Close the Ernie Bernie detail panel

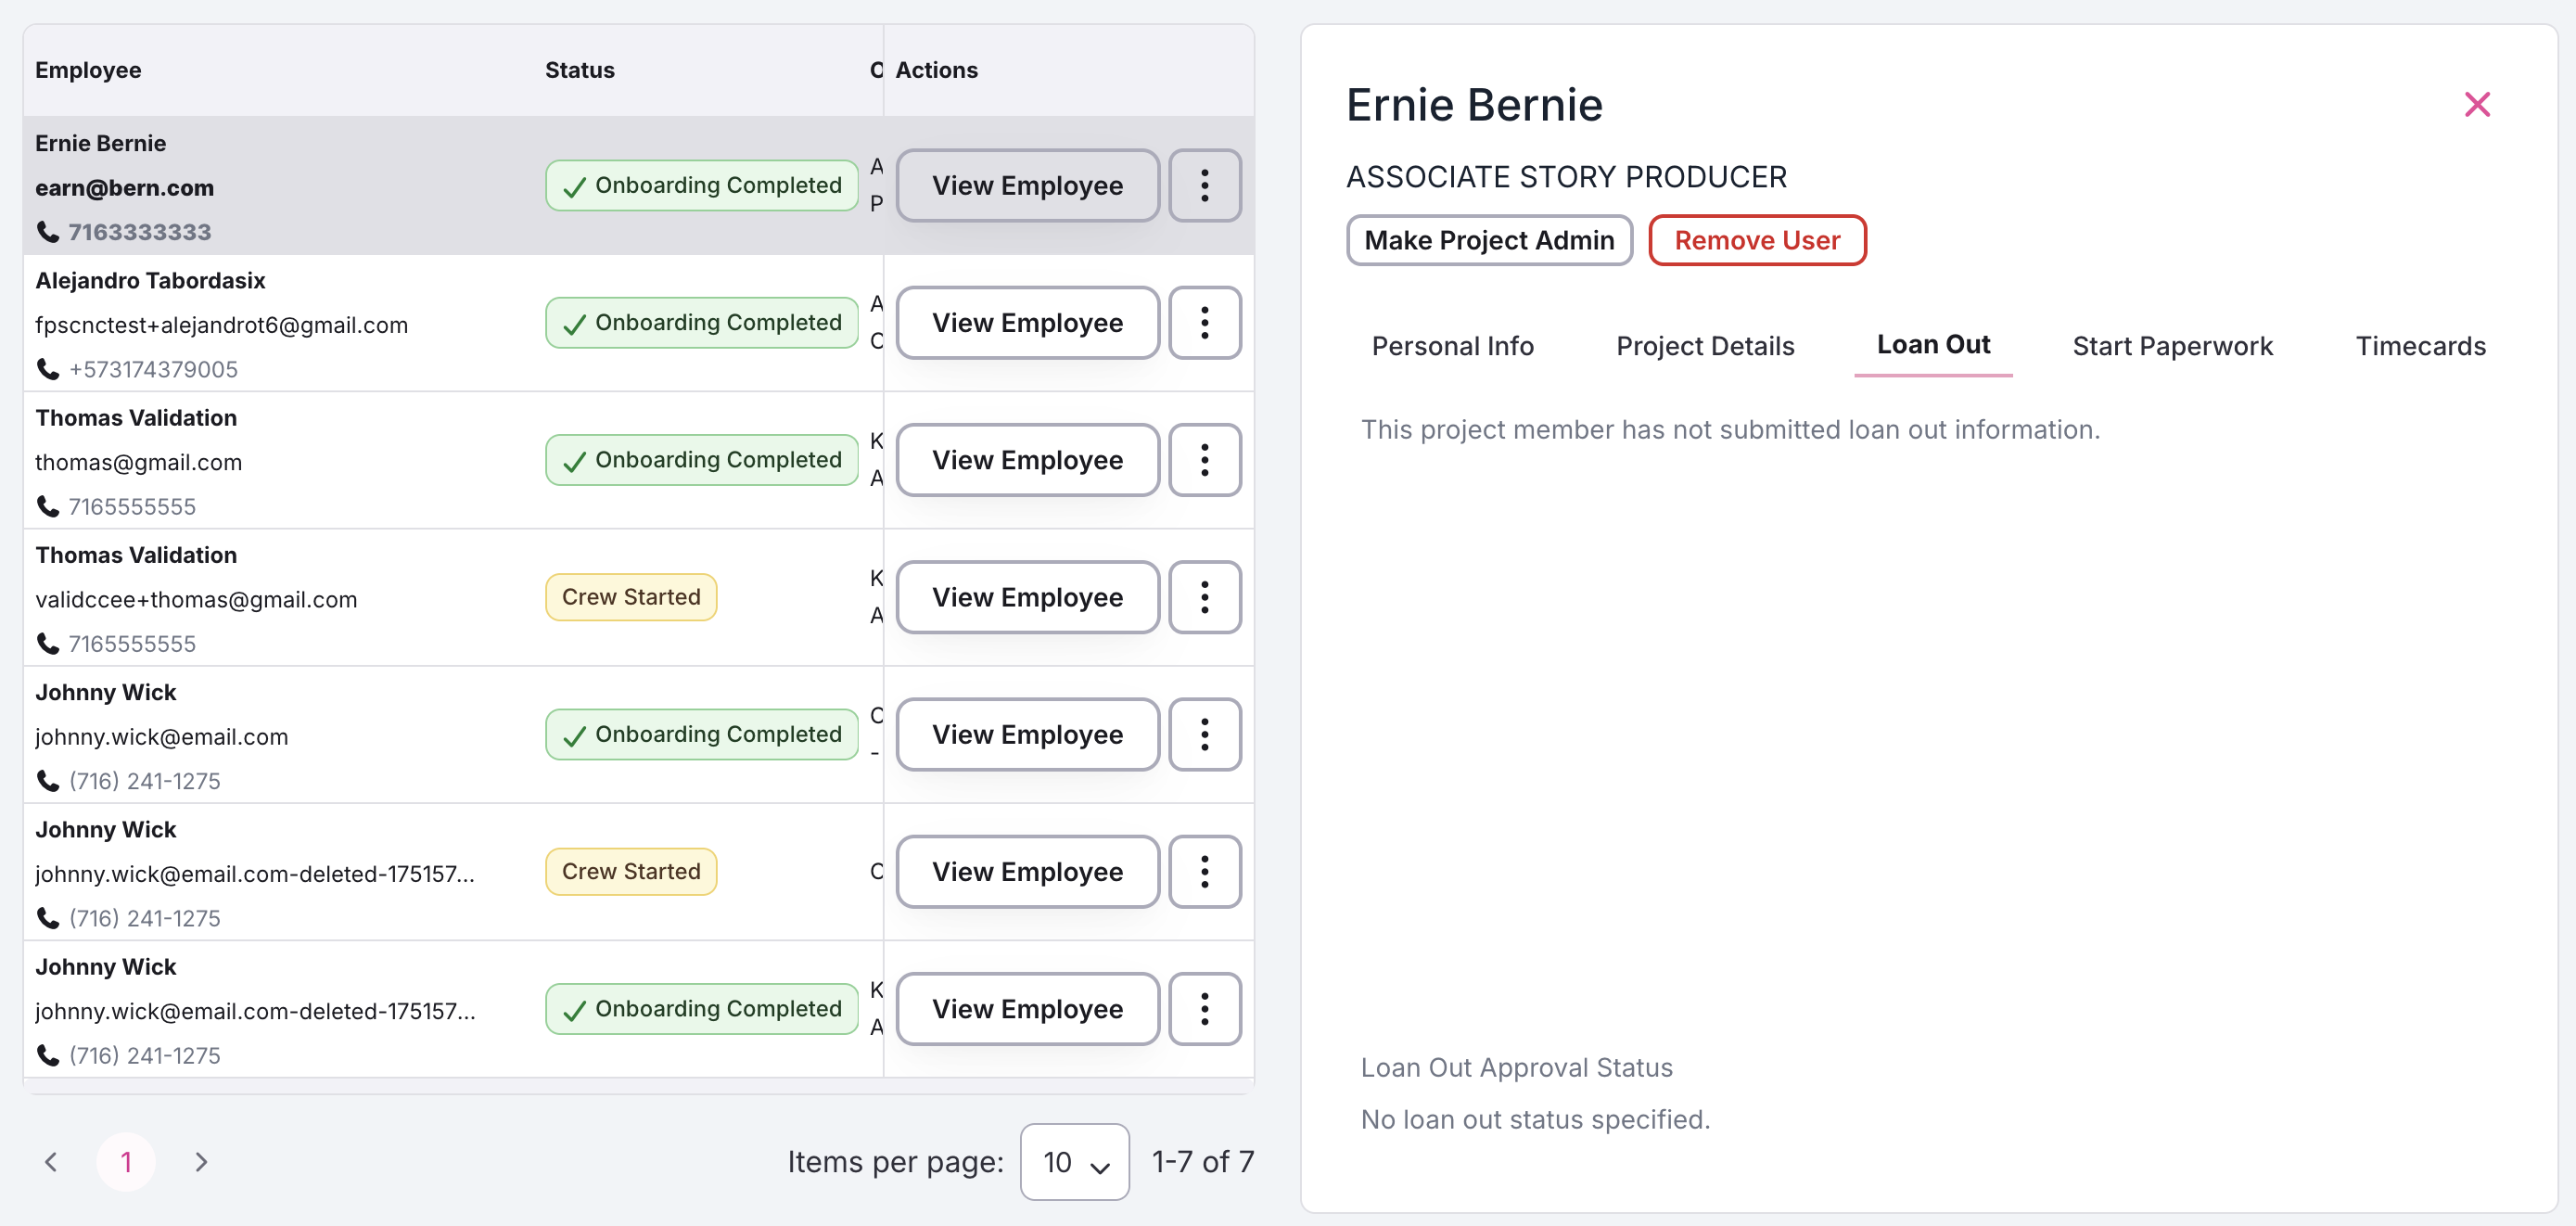2476,104
